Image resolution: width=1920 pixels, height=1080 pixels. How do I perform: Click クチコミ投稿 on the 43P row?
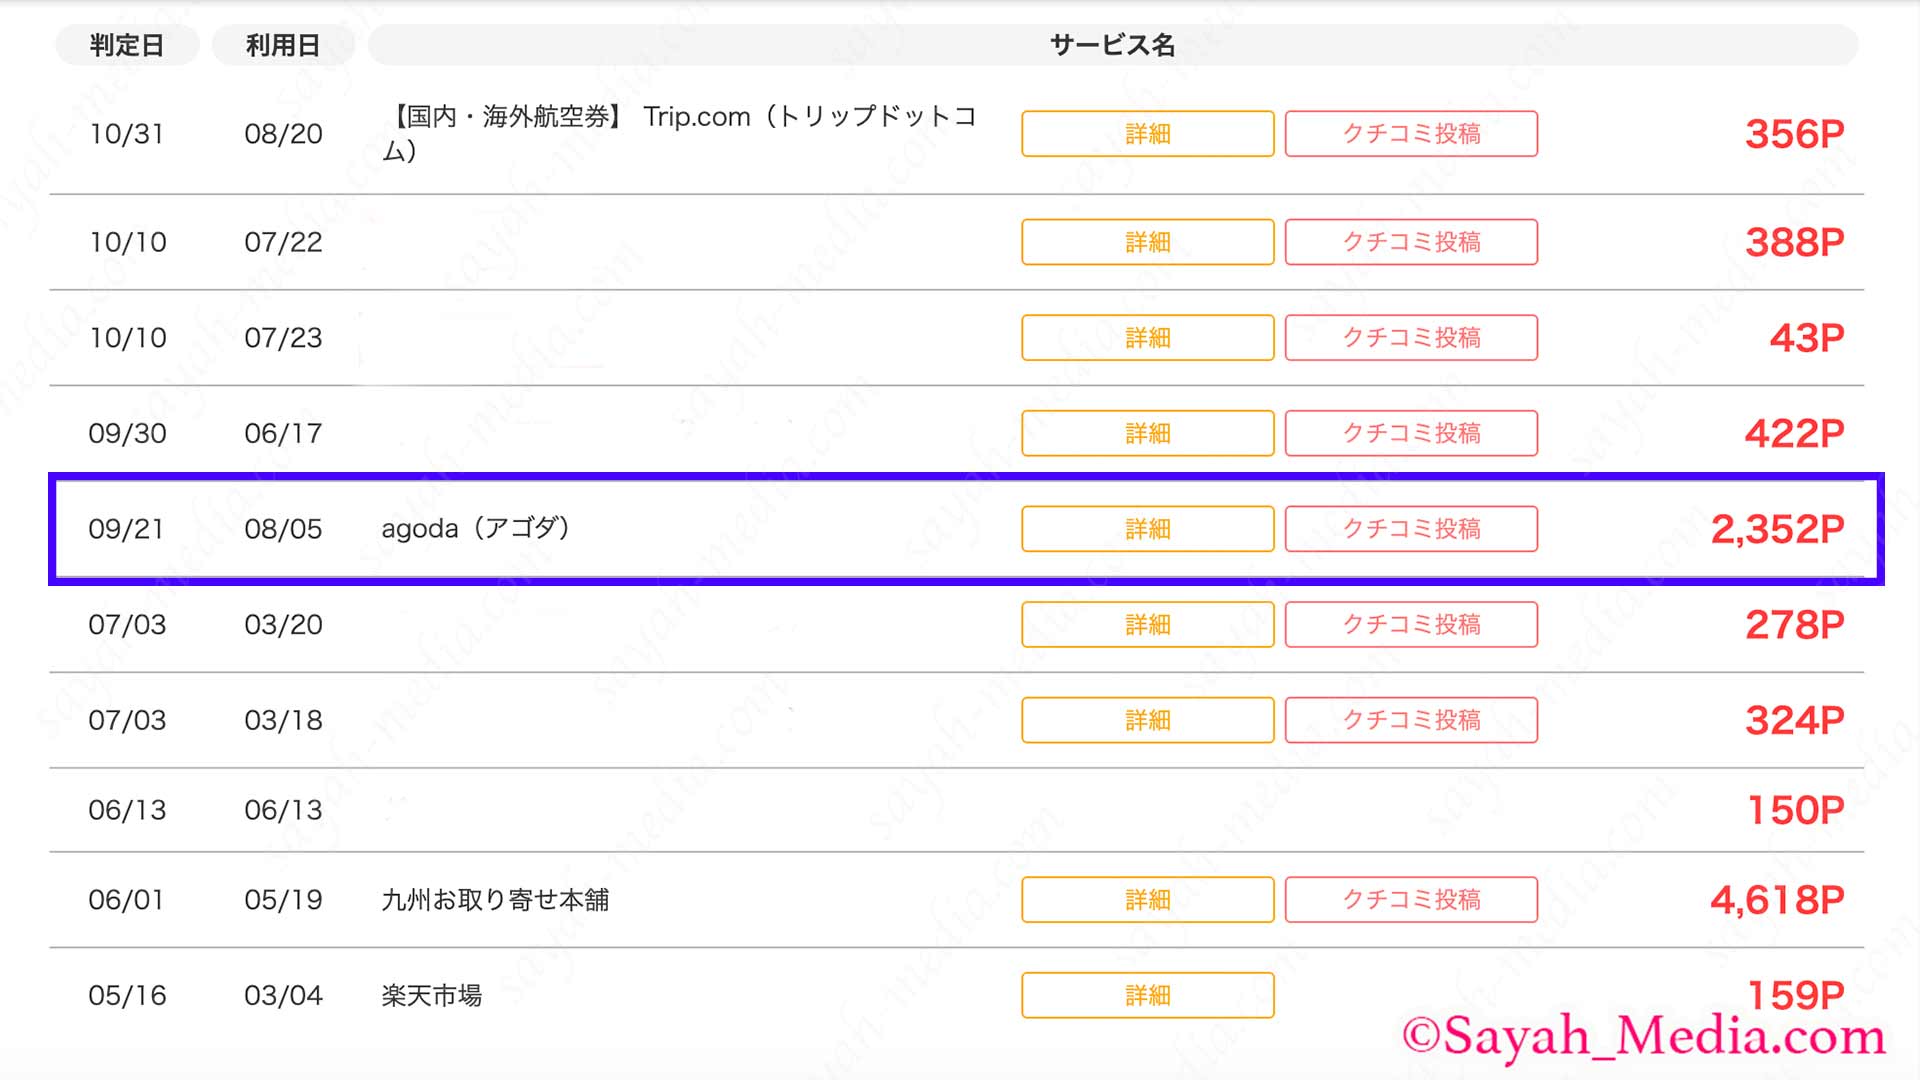[1411, 338]
